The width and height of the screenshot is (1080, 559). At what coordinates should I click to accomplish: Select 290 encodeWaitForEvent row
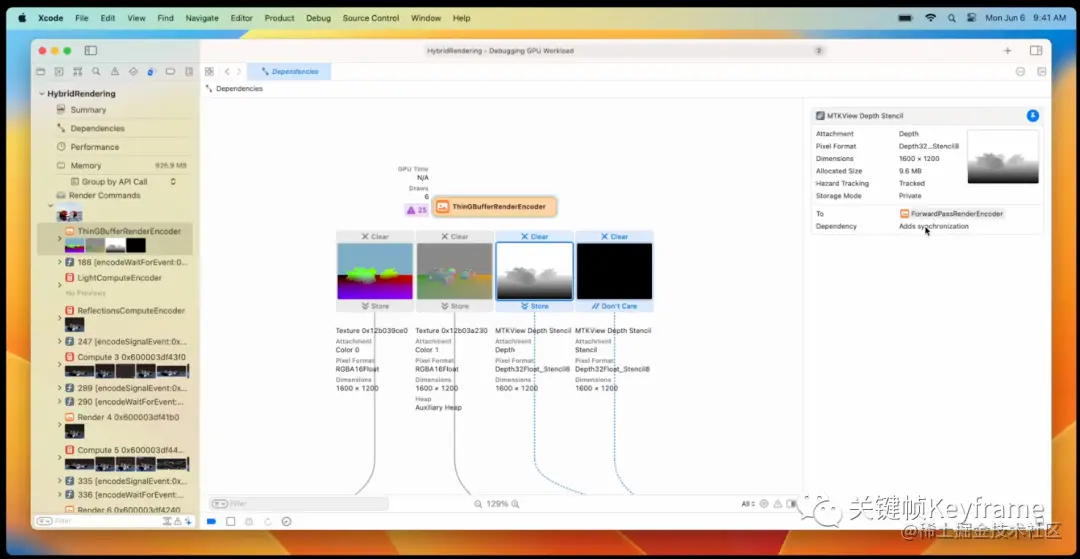tap(124, 402)
